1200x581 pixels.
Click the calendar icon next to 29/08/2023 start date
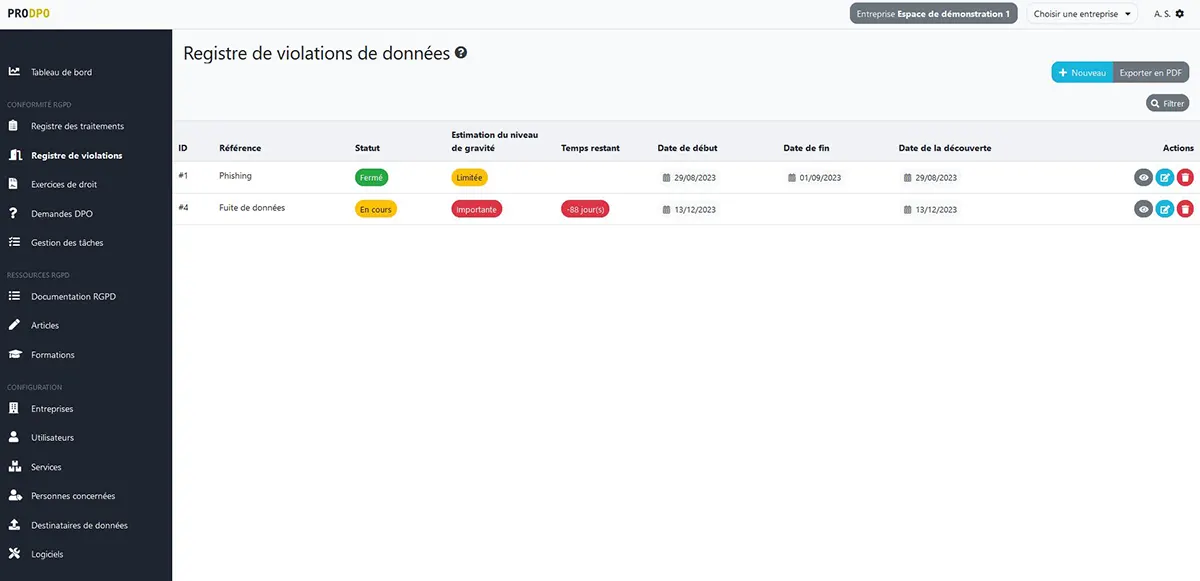667,177
